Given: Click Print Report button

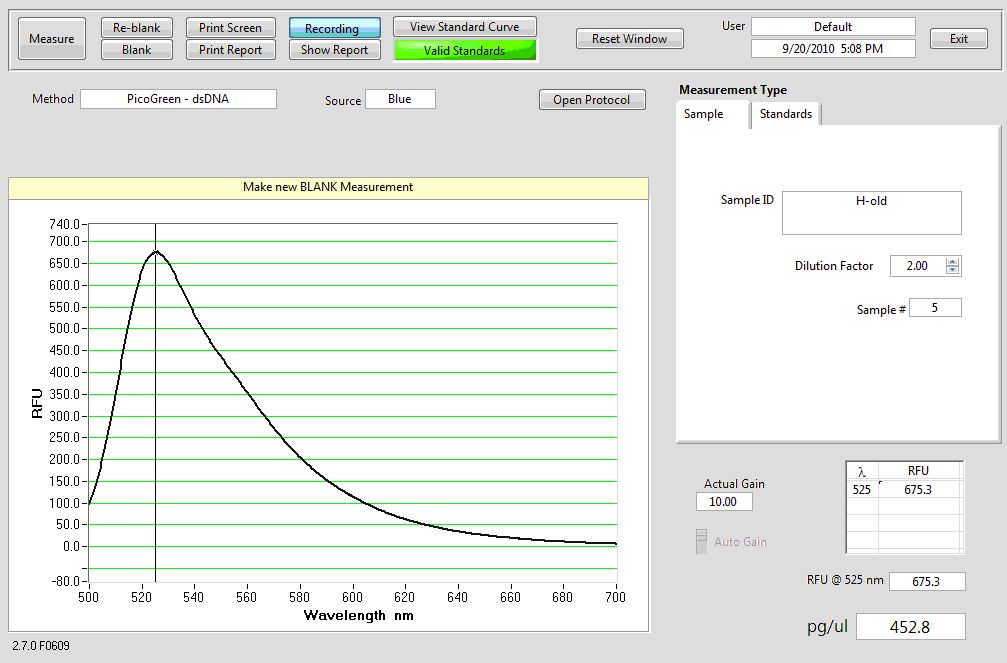Looking at the screenshot, I should coord(231,49).
